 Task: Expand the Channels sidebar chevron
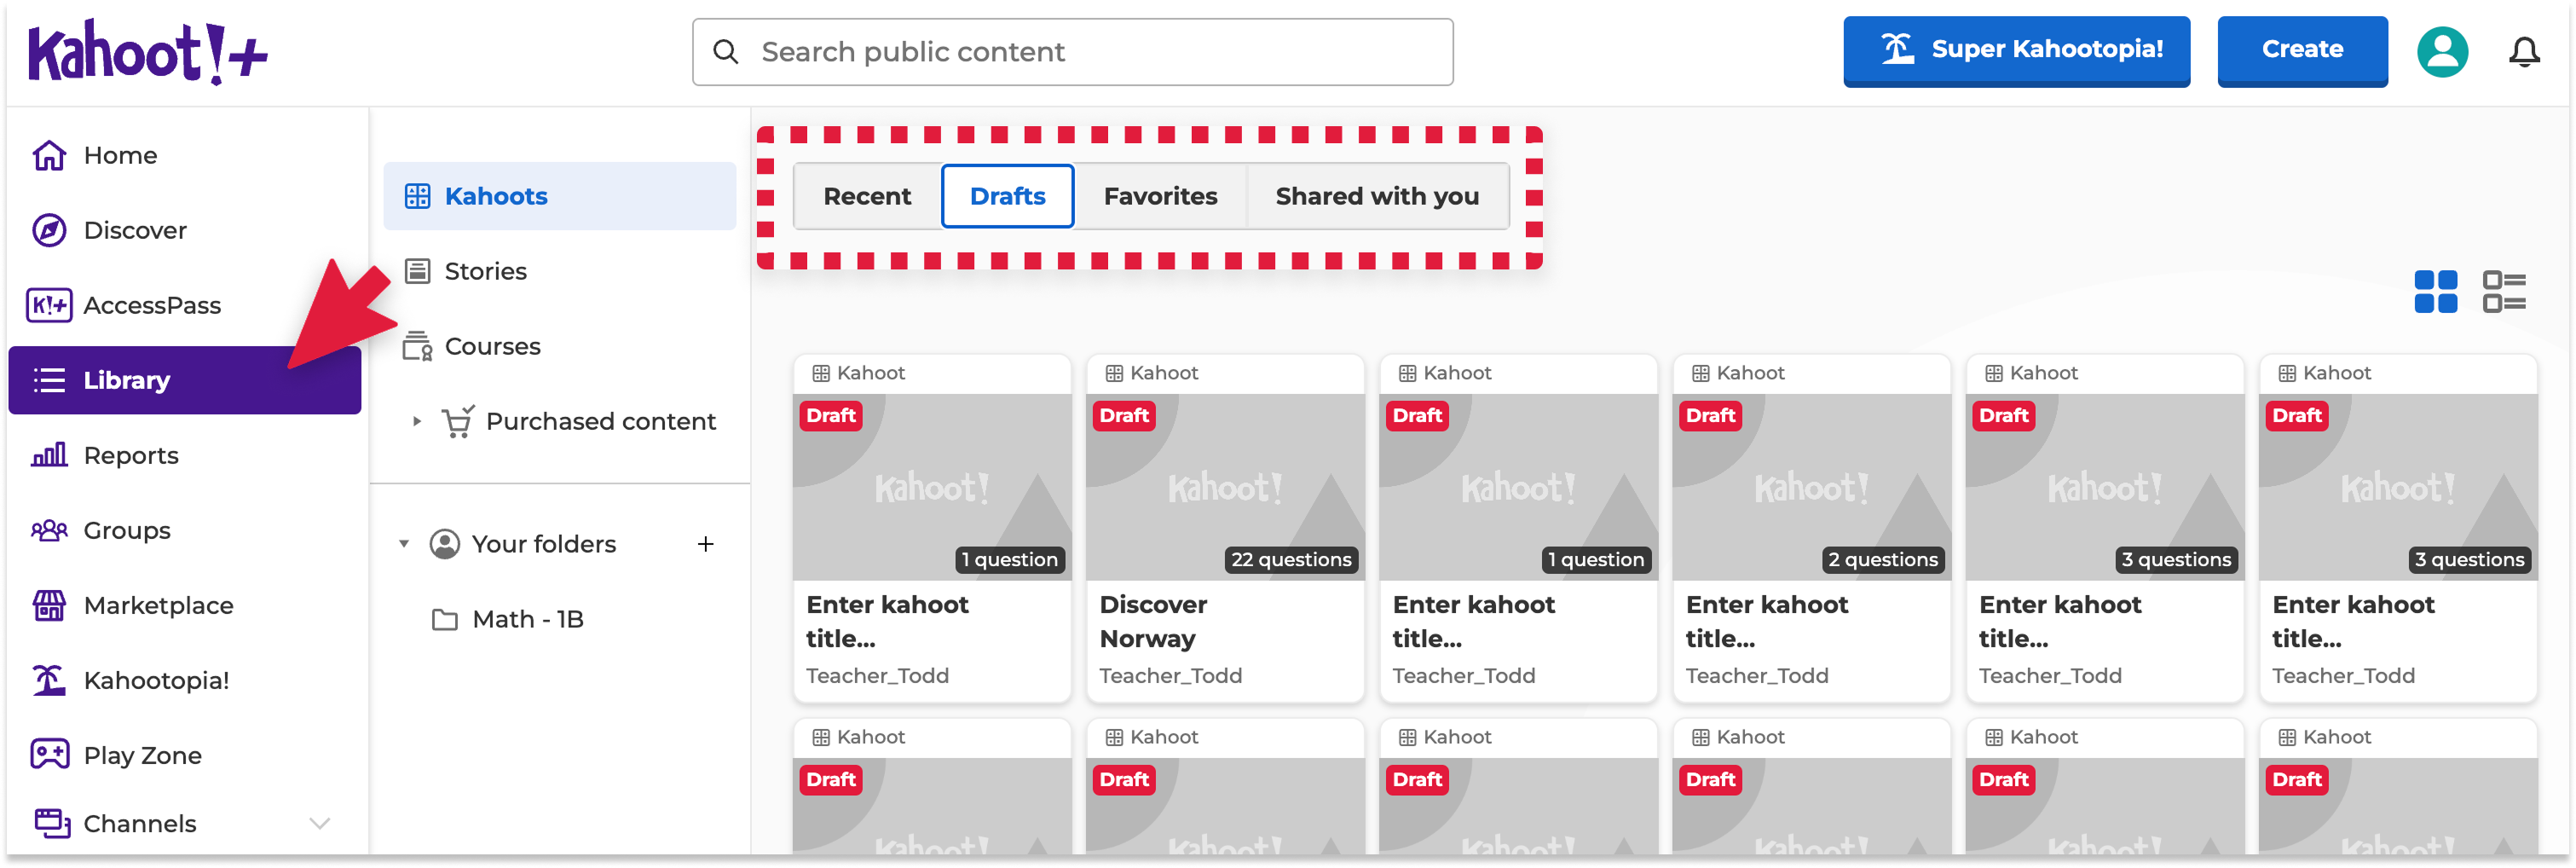coord(320,823)
